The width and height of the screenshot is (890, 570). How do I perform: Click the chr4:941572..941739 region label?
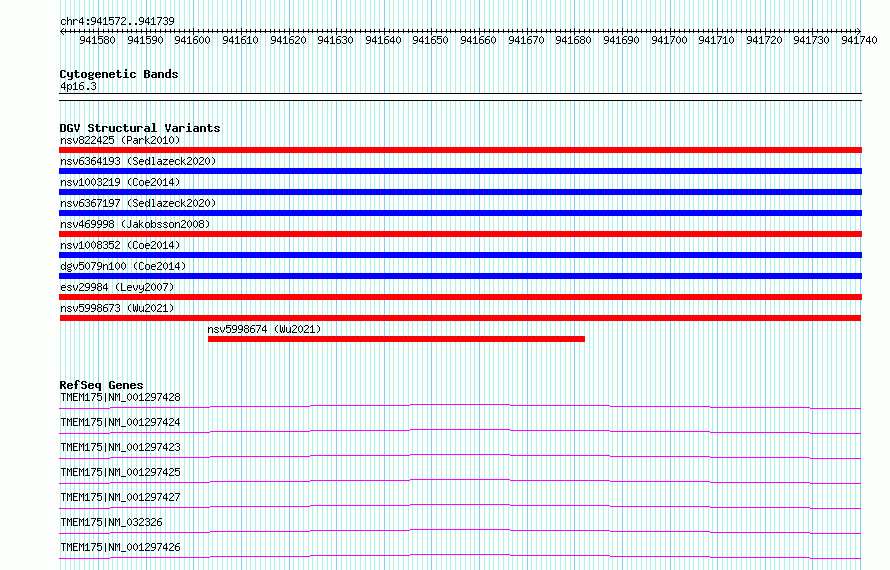click(117, 22)
